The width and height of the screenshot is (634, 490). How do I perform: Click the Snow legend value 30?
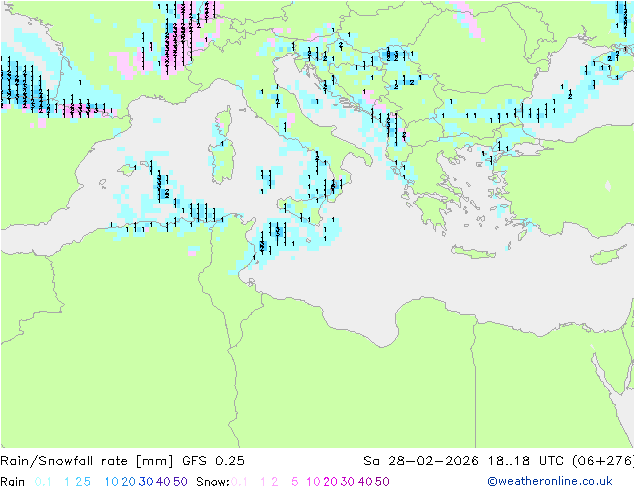click(348, 482)
